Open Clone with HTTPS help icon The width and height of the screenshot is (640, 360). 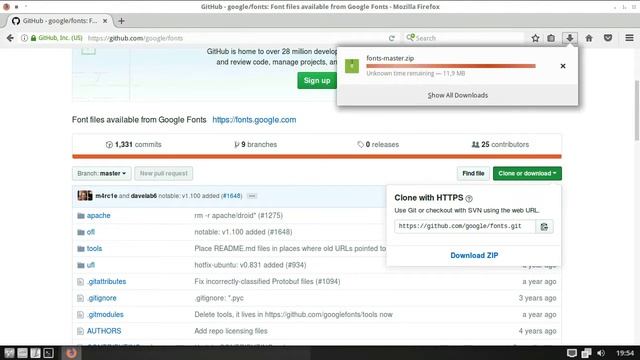[469, 198]
